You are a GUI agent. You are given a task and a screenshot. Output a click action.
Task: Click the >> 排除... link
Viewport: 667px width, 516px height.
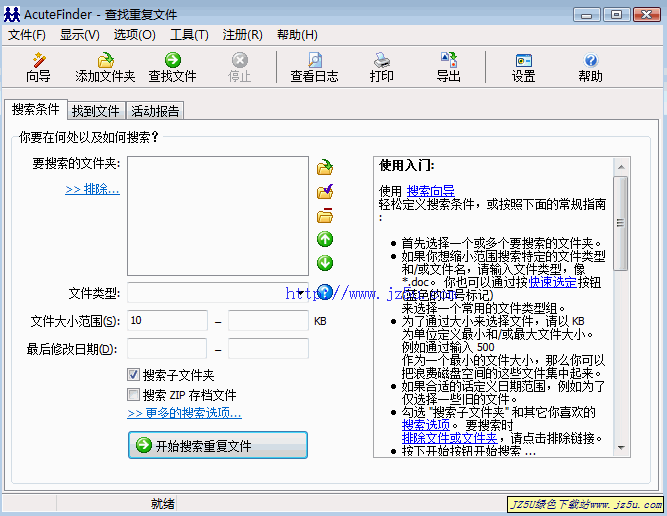click(92, 189)
